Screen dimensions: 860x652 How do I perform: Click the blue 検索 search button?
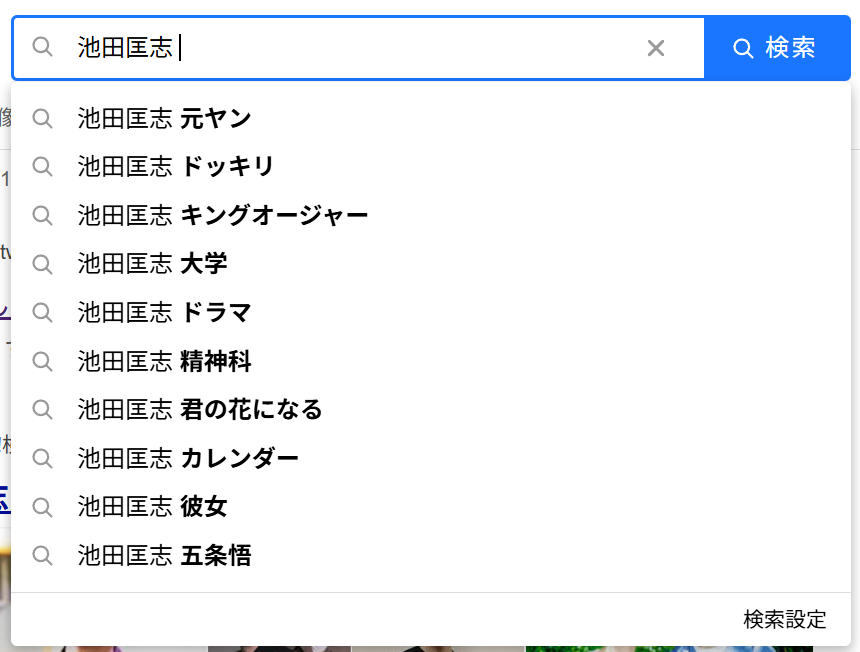tap(777, 48)
